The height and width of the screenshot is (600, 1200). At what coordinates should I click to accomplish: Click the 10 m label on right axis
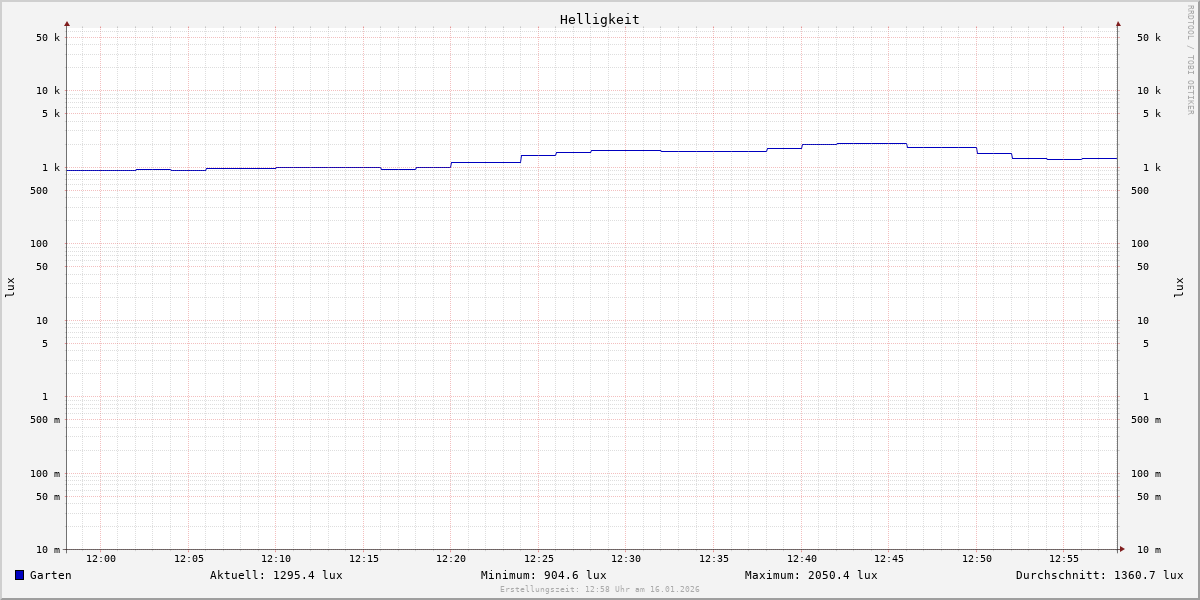click(x=1149, y=550)
